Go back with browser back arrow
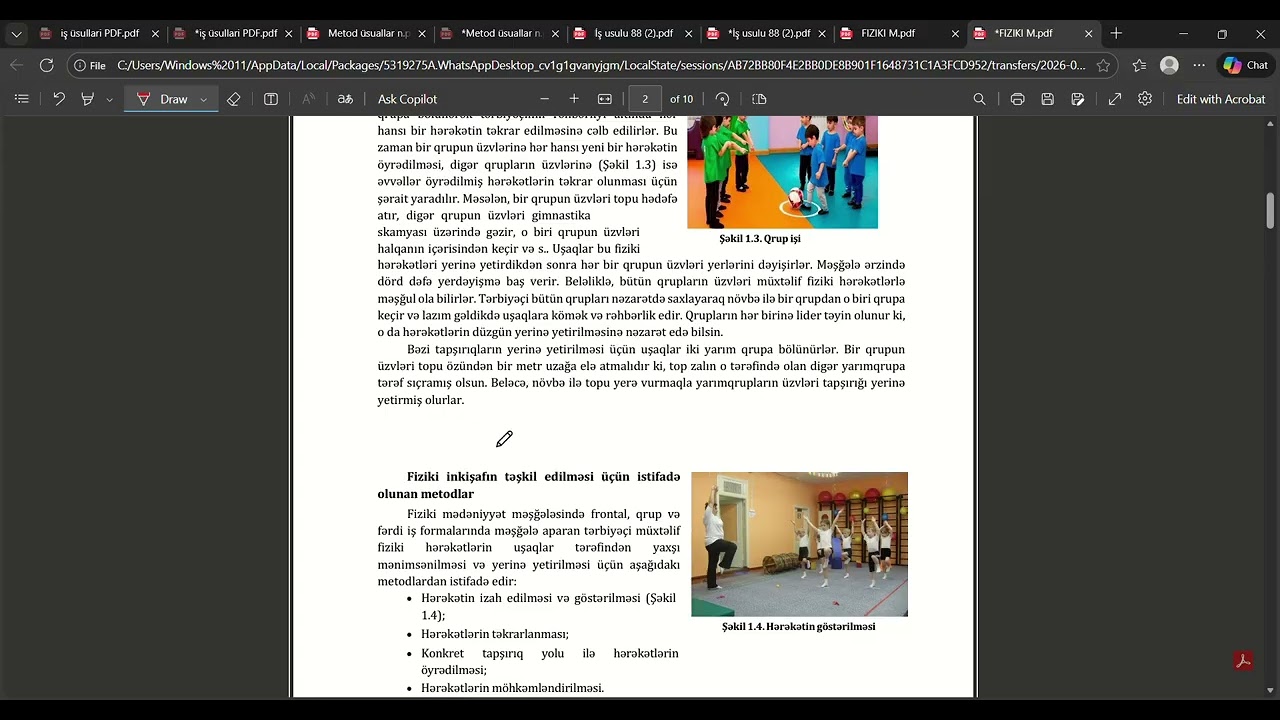Viewport: 1280px width, 720px height. (16, 65)
